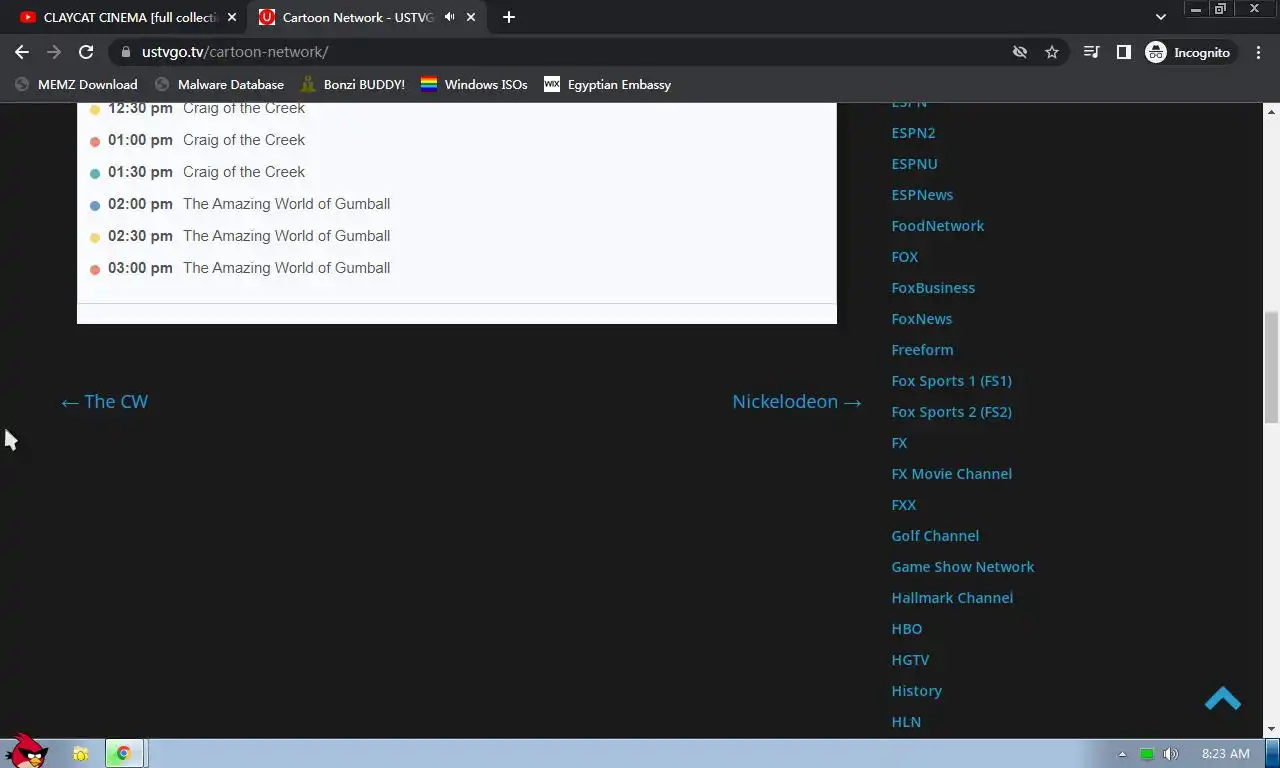Click the address bar URL

point(235,52)
